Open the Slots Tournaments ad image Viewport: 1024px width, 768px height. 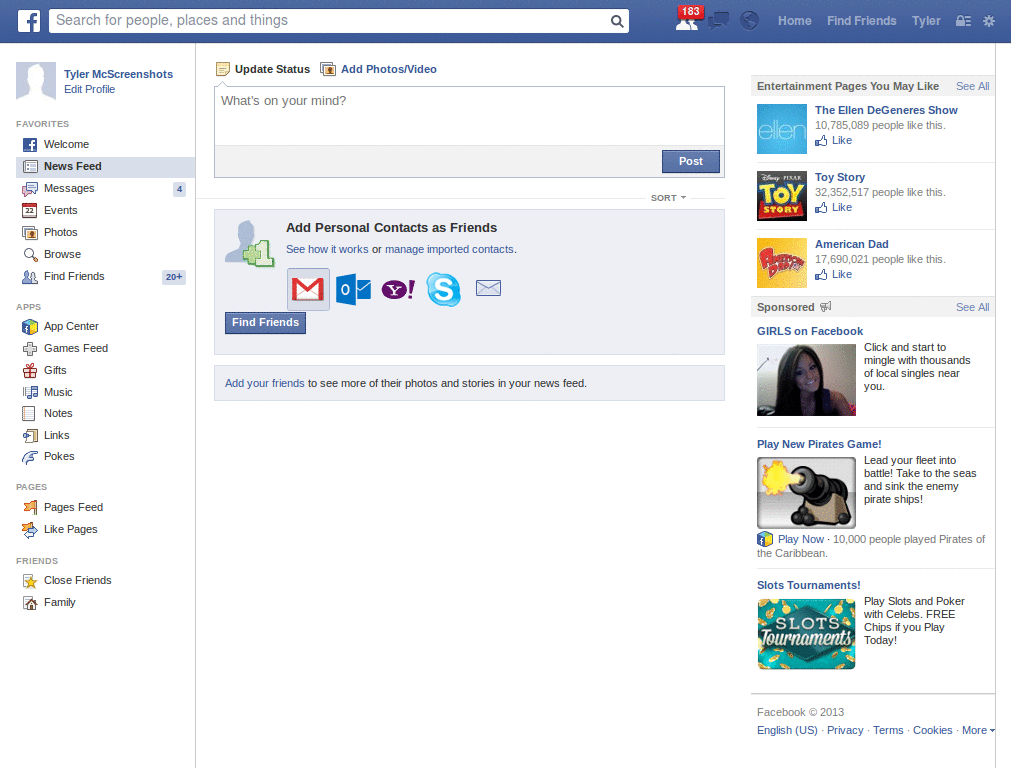806,634
